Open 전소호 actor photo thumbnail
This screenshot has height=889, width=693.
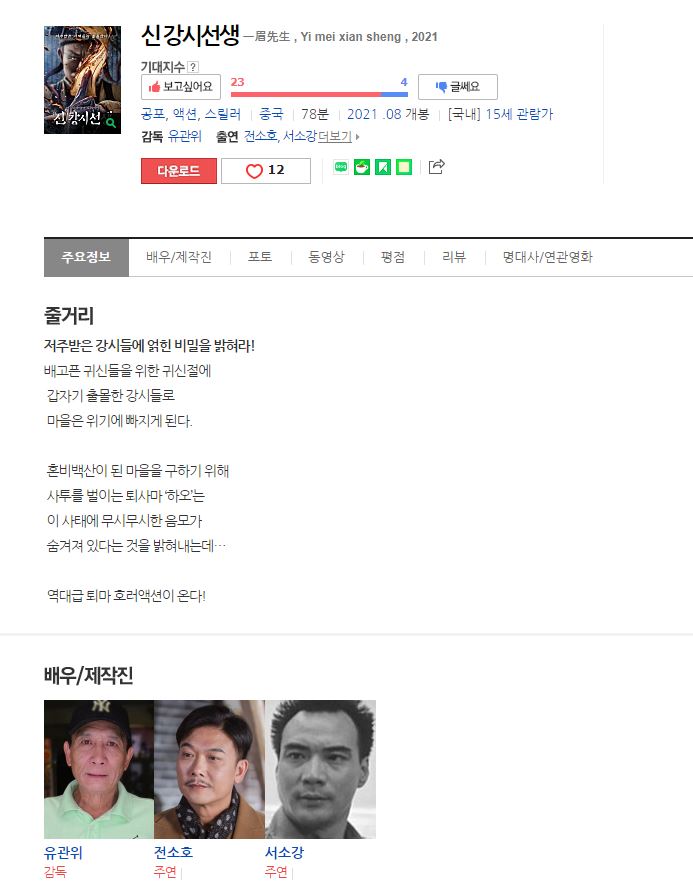[x=209, y=769]
